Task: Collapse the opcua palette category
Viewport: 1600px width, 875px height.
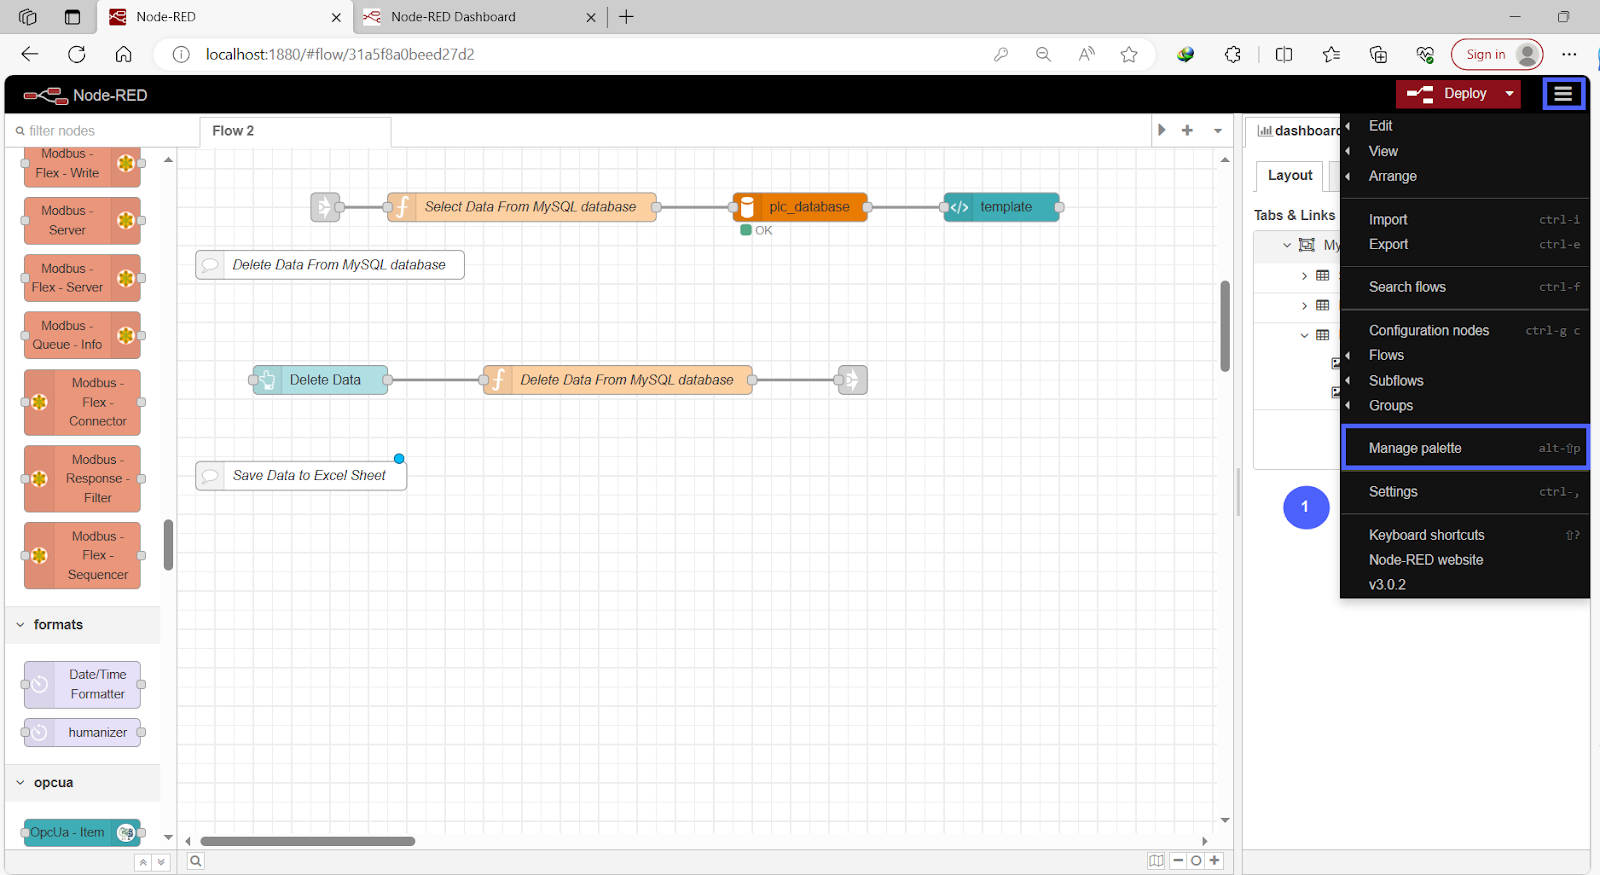Action: tap(82, 783)
